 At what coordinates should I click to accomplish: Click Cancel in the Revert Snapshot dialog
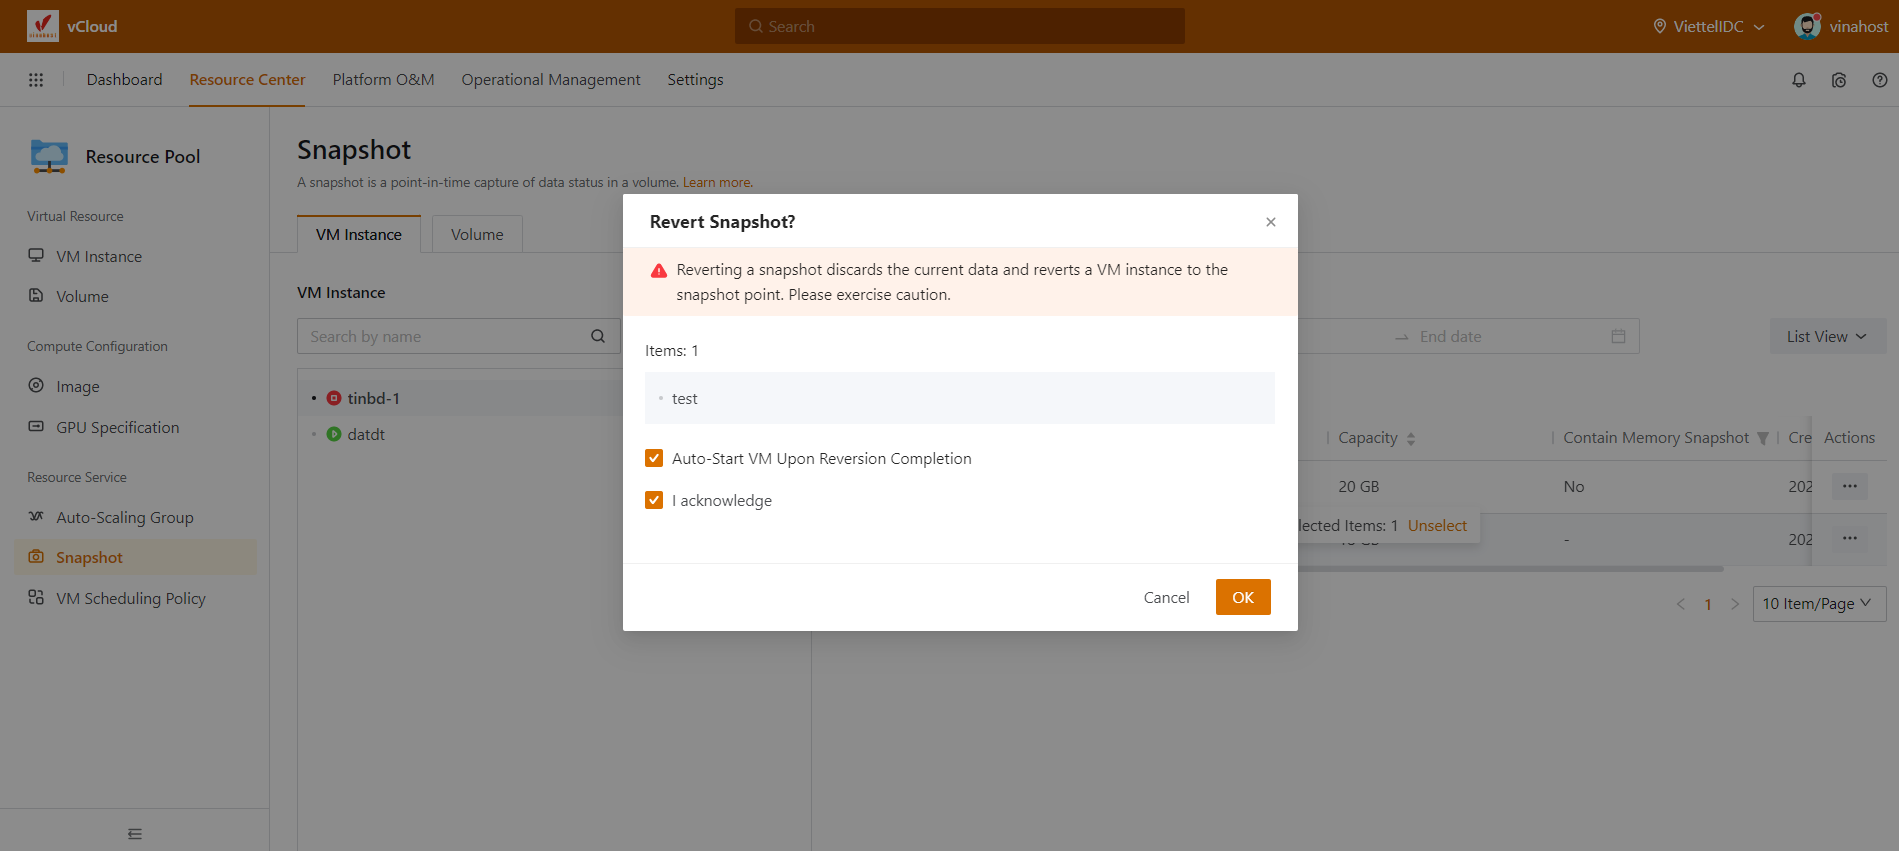point(1166,597)
